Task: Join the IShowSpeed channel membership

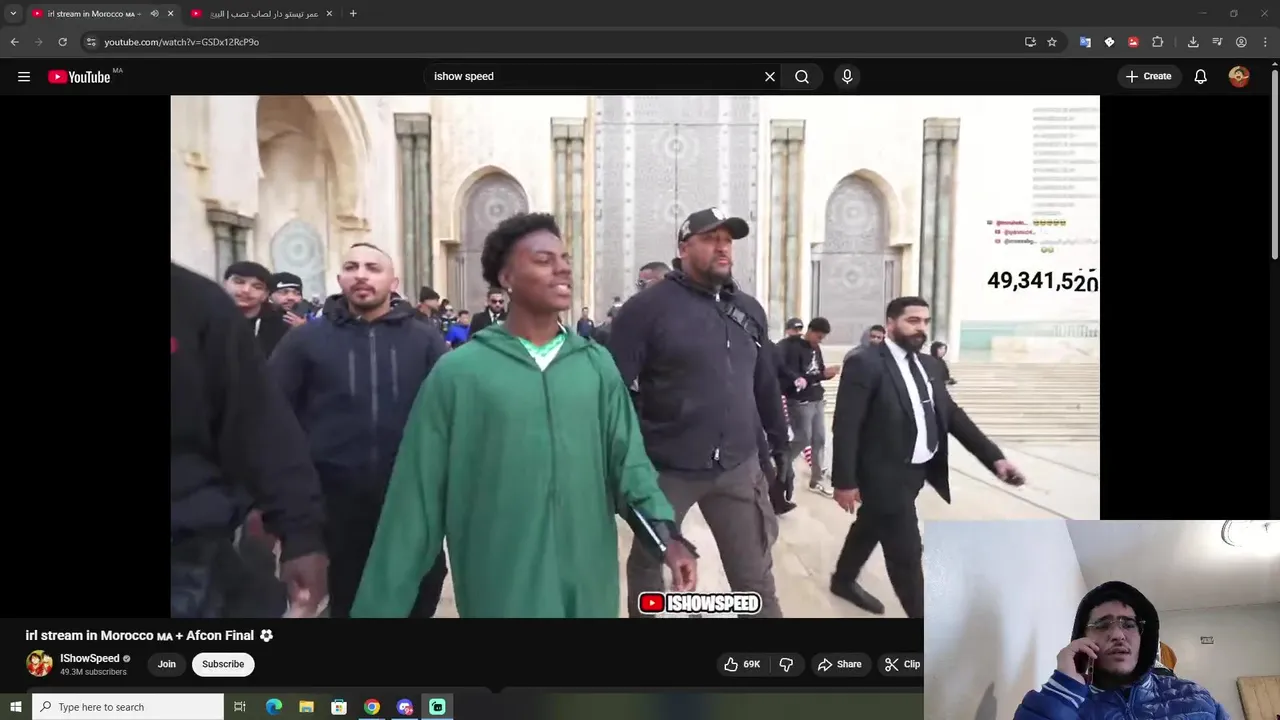Action: tap(167, 664)
